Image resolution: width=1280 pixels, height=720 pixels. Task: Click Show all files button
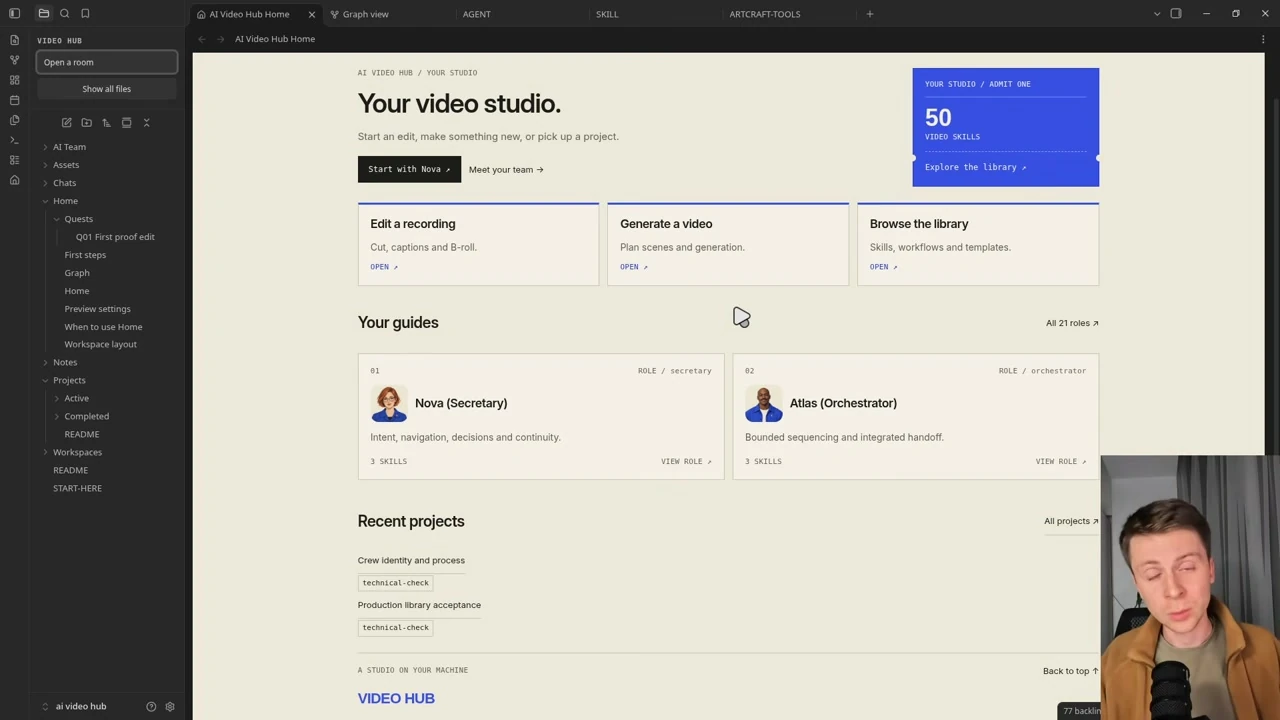pyautogui.click(x=106, y=89)
